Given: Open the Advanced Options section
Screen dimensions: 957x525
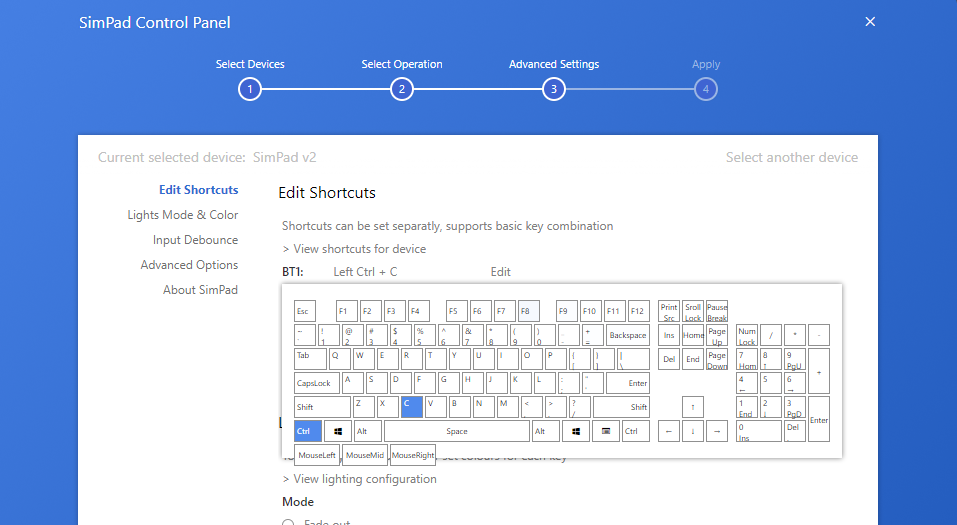Looking at the screenshot, I should (189, 265).
